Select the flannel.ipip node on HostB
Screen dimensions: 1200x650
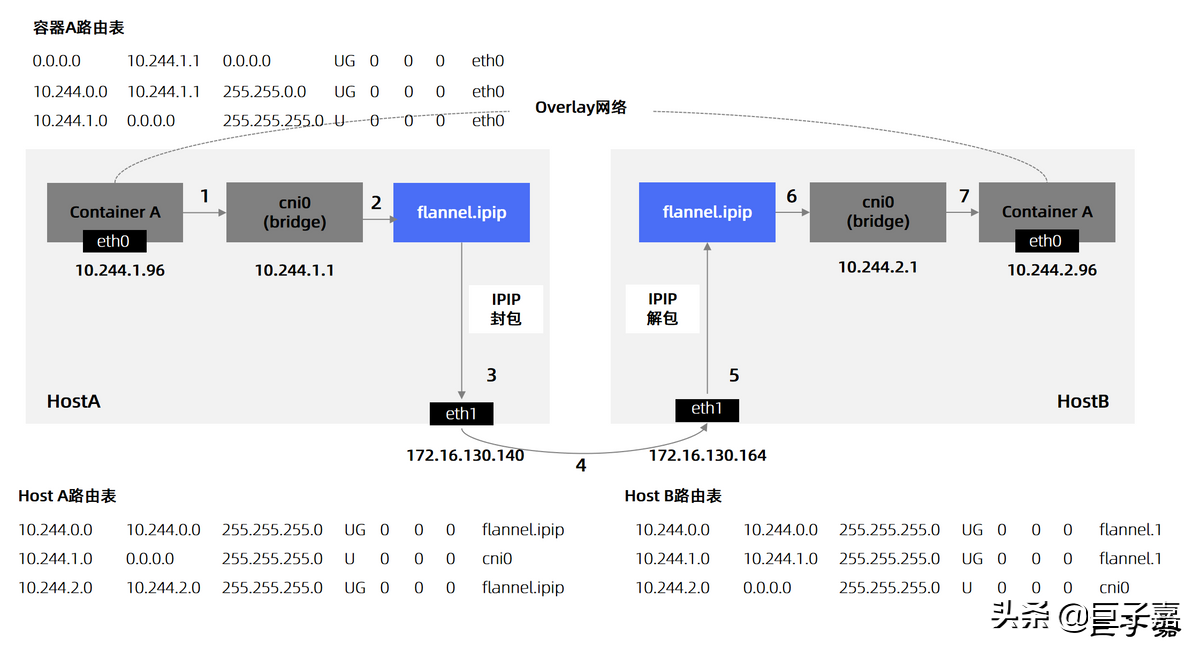(706, 212)
